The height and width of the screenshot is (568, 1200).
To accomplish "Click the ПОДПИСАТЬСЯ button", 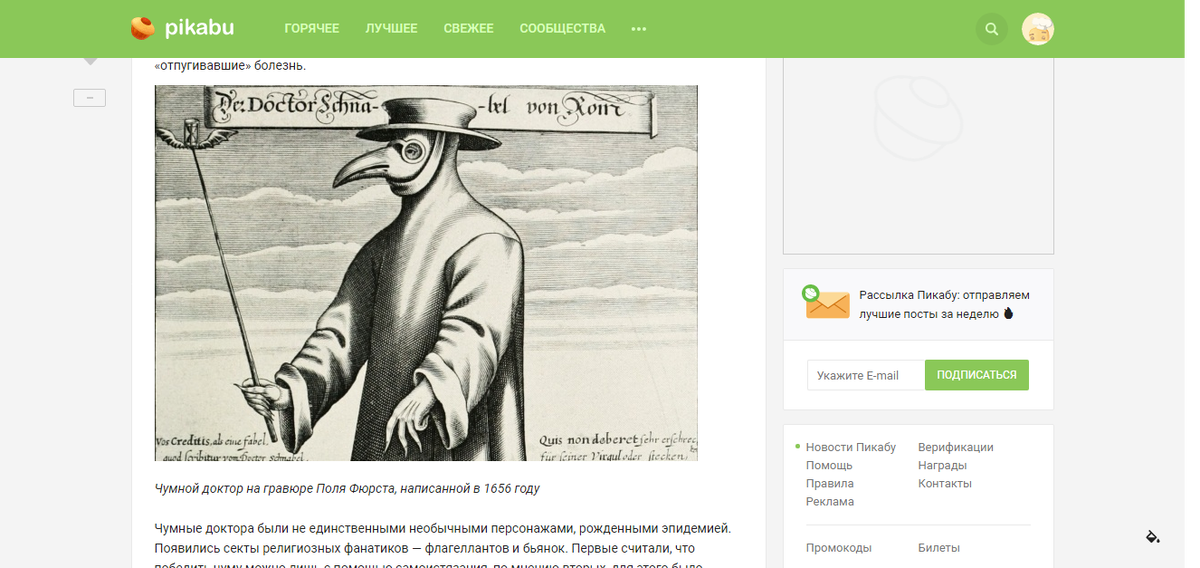I will point(977,375).
